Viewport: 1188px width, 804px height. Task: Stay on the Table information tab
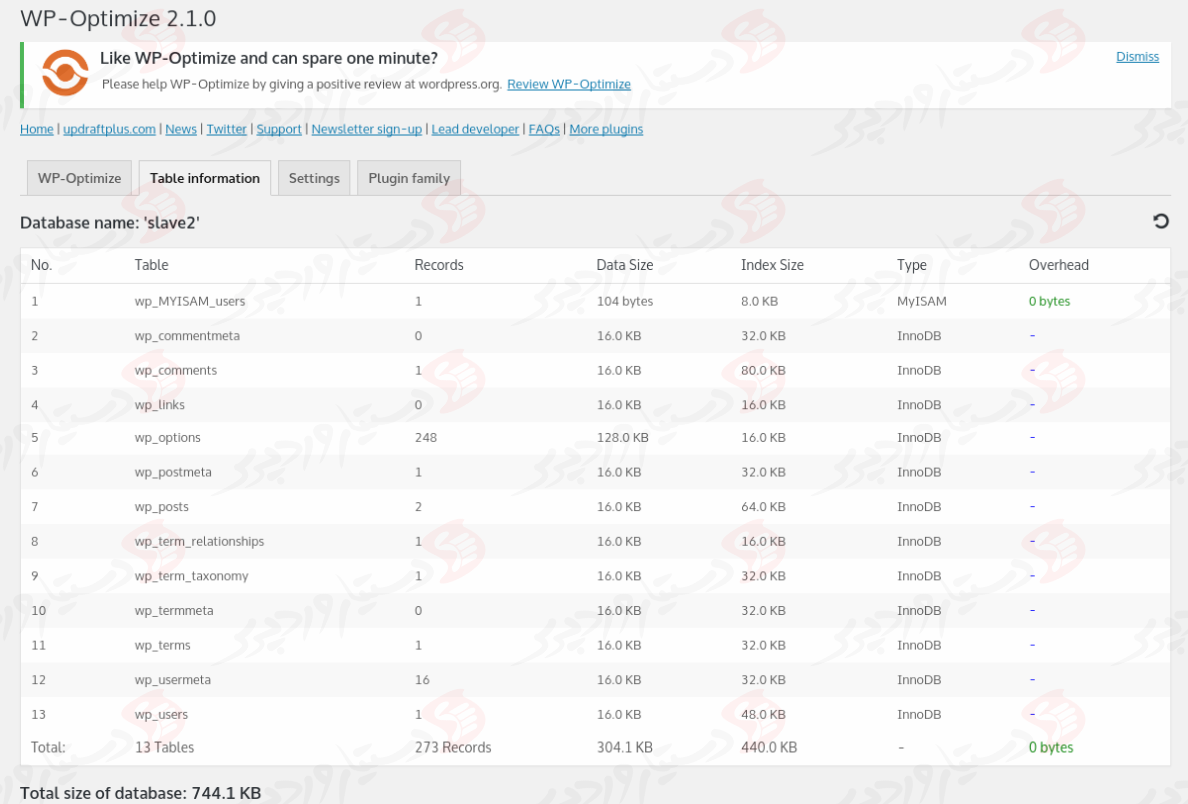click(x=204, y=178)
